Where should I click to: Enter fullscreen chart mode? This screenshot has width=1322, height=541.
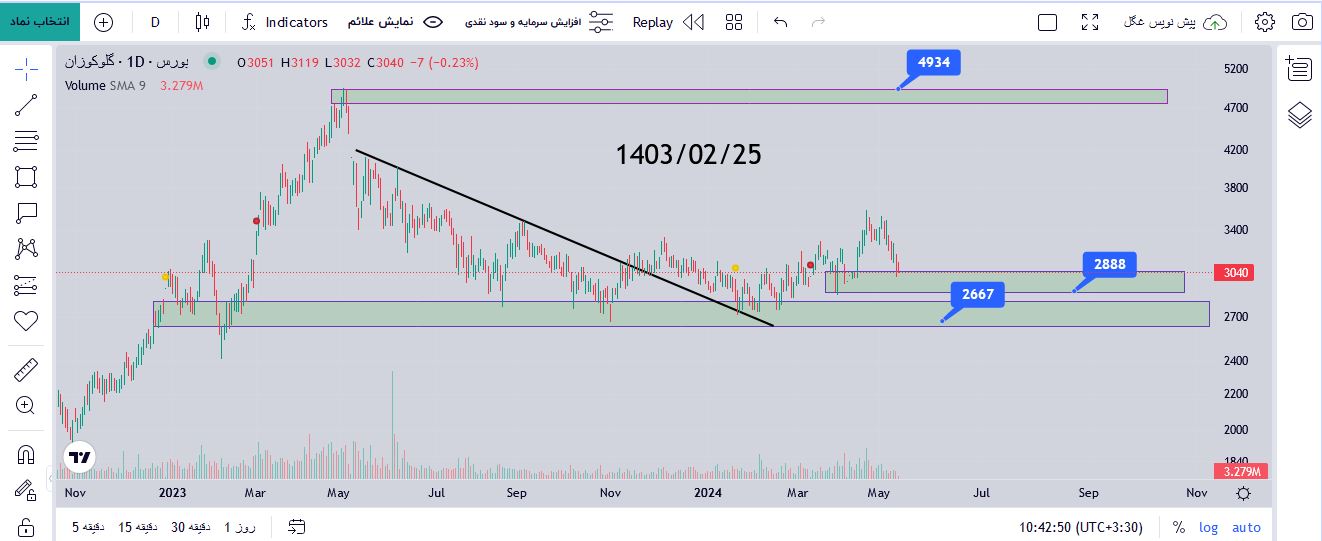(1090, 22)
